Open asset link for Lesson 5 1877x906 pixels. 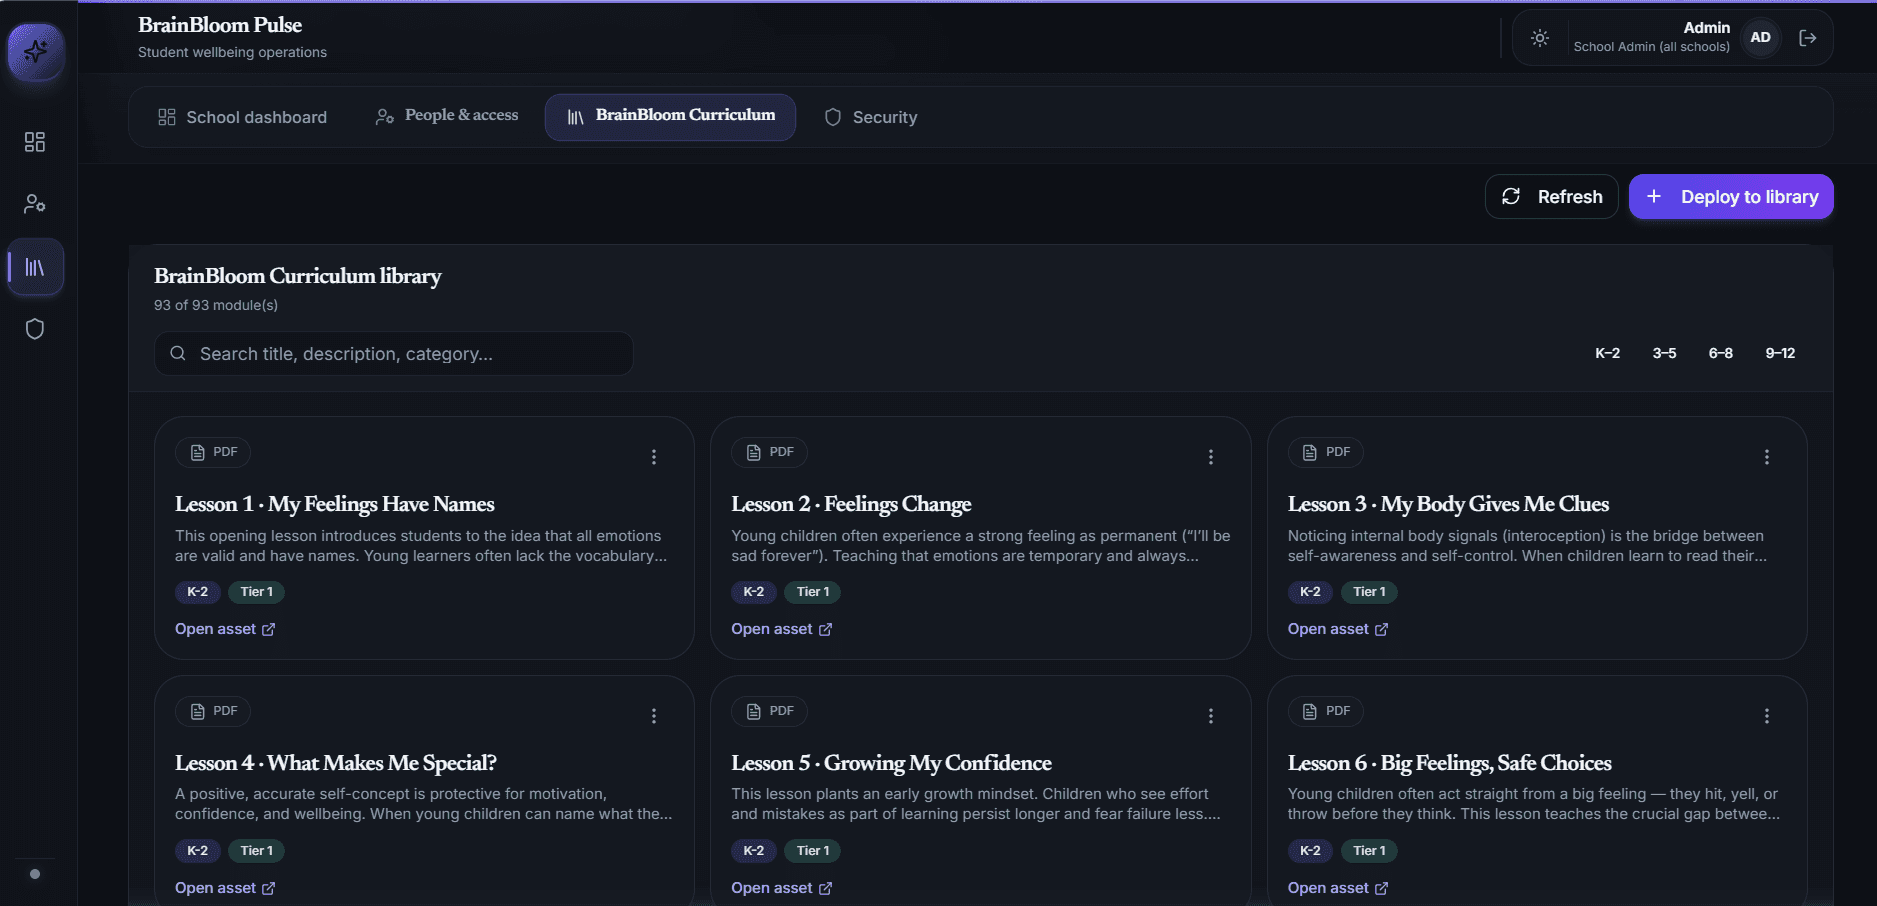pos(781,888)
